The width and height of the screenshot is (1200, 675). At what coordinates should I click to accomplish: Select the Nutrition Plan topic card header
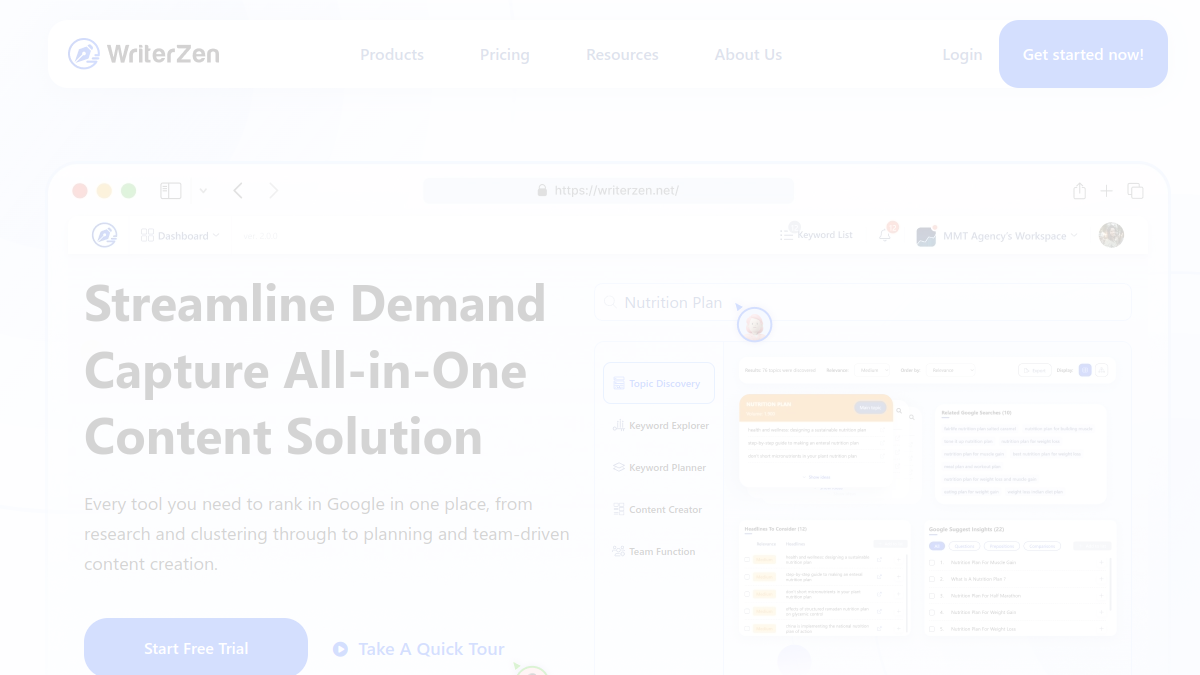[816, 408]
